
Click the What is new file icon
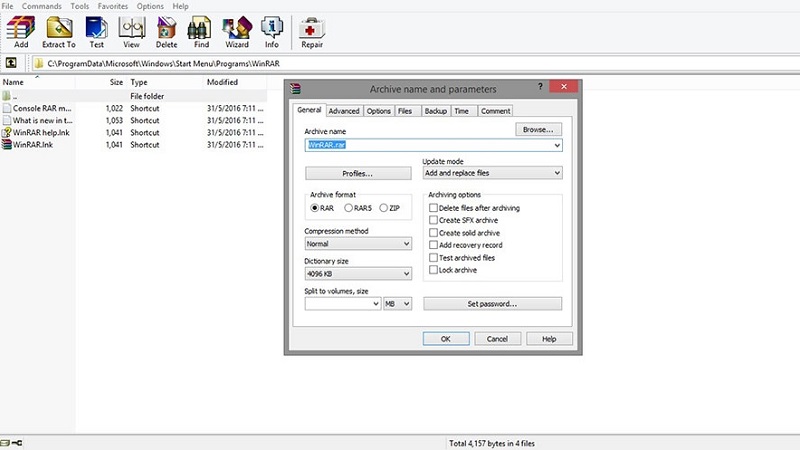pos(7,120)
